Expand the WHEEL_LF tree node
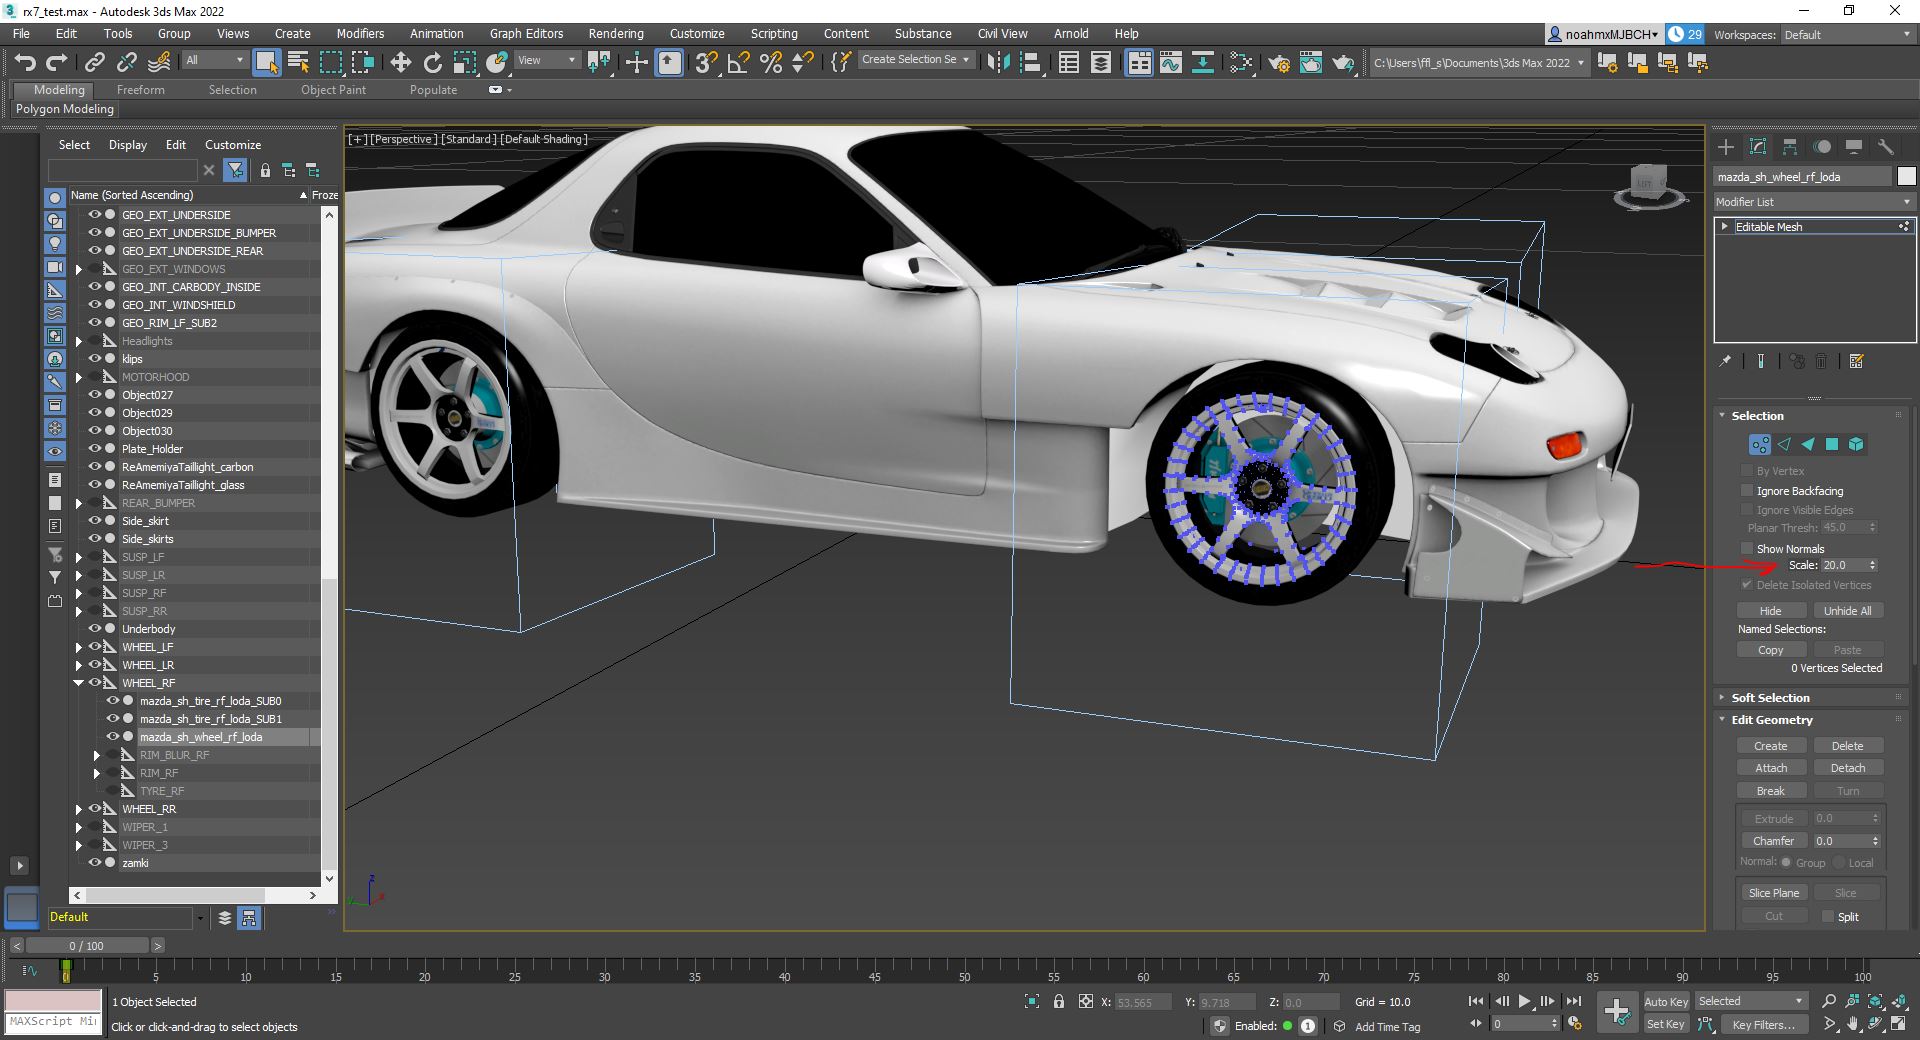The width and height of the screenshot is (1920, 1040). (78, 647)
